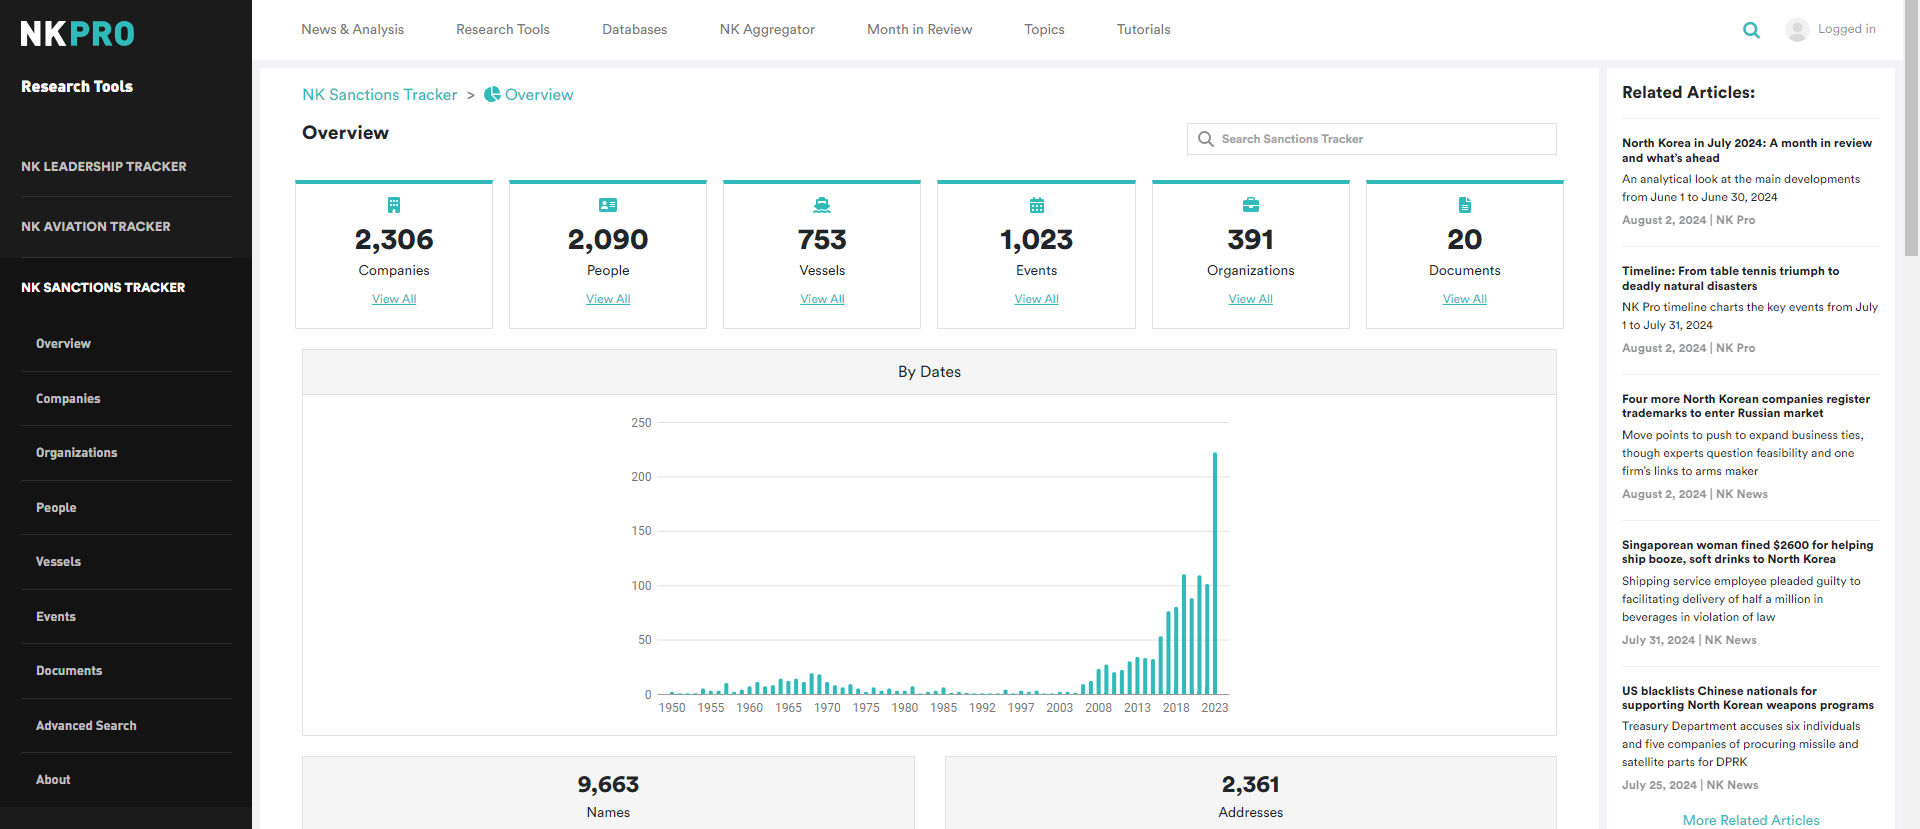Click the magnifier icon in Sanctions Tracker search
1920x829 pixels.
tap(1206, 139)
